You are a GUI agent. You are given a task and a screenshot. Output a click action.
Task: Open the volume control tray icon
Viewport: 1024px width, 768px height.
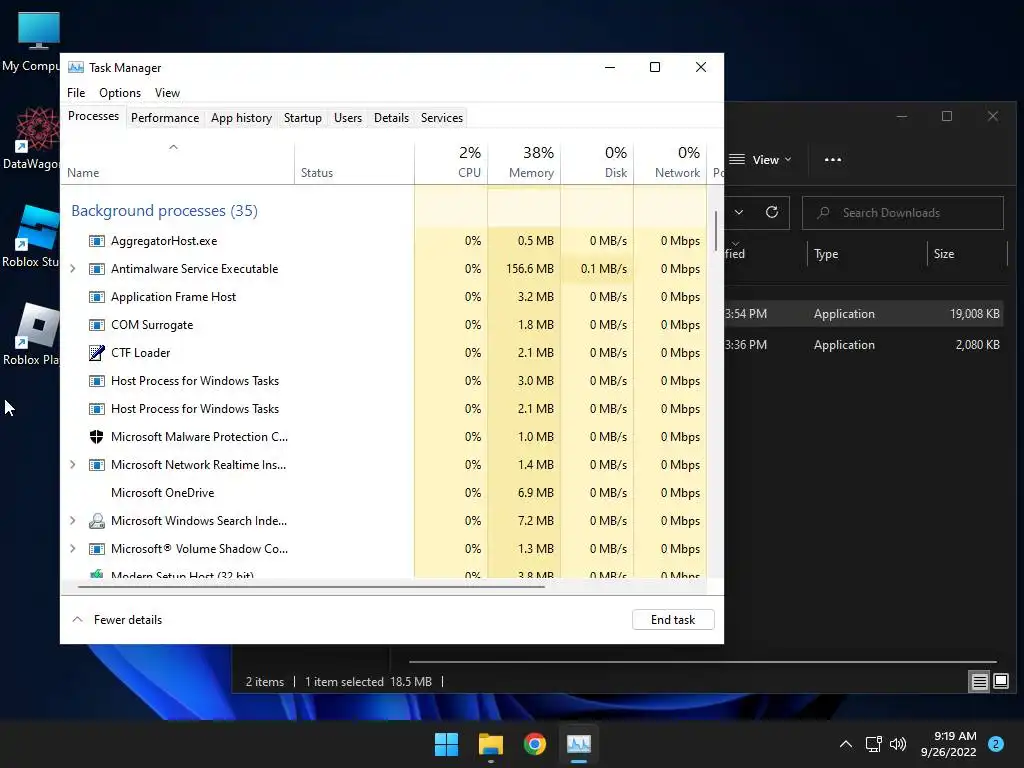[899, 744]
